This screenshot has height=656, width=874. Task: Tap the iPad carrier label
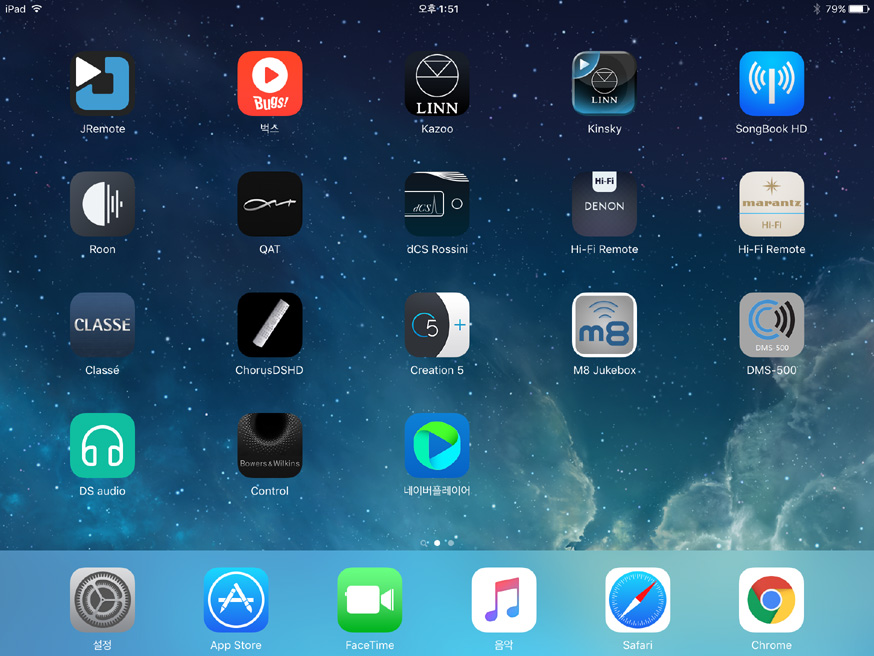pos(16,9)
